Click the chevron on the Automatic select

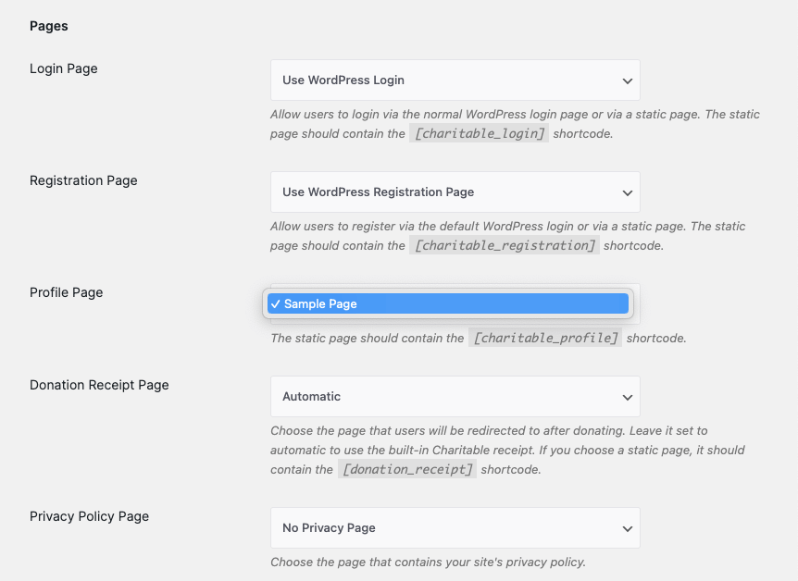(x=627, y=397)
